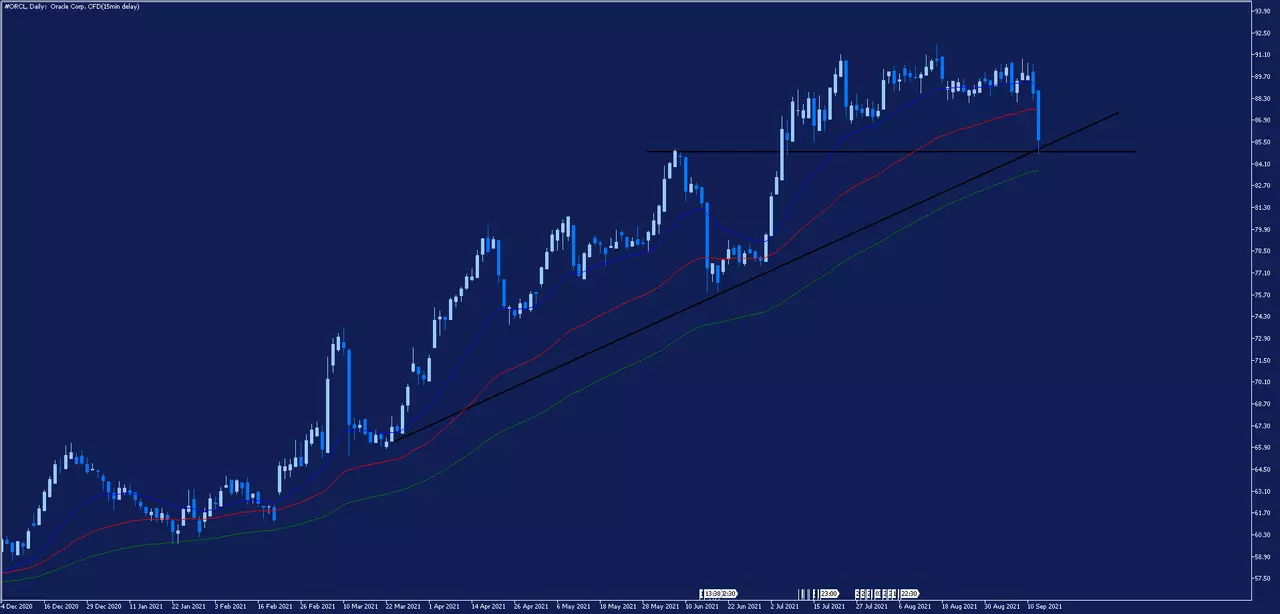This screenshot has height=614, width=1280.
Task: Select the horizontal black resistance line
Action: pyautogui.click(x=890, y=151)
